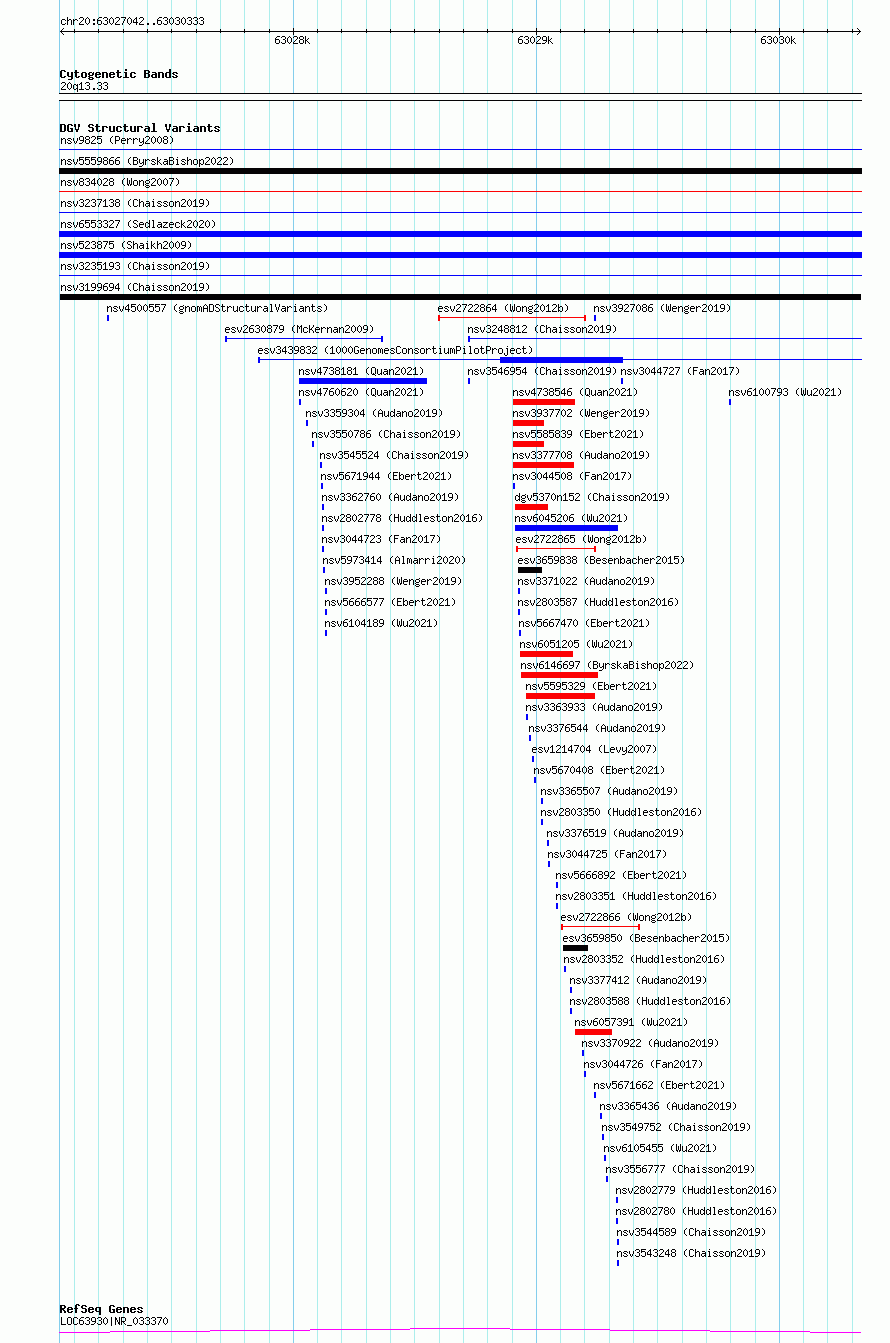Select esv2722864 (Wong2012b) variant label

click(503, 308)
